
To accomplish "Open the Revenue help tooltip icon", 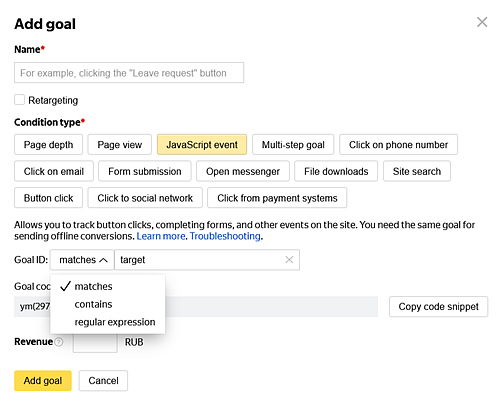I will point(59,342).
